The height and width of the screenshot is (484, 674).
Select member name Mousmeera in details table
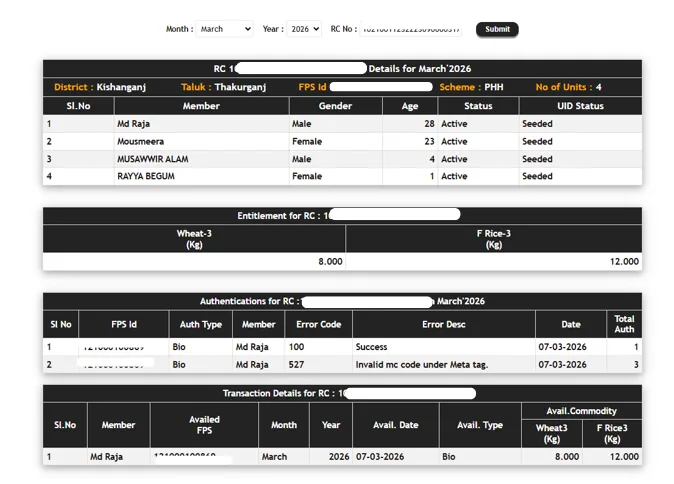coord(142,142)
